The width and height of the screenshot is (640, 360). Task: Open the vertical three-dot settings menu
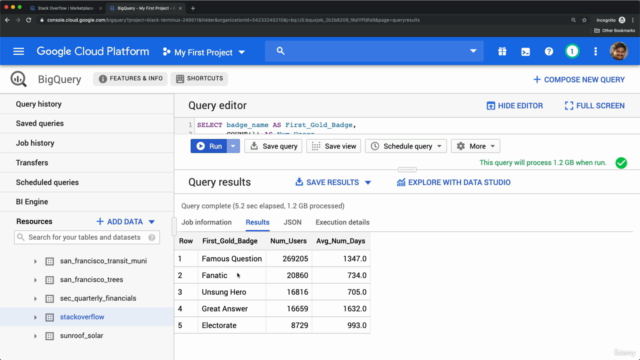click(595, 51)
